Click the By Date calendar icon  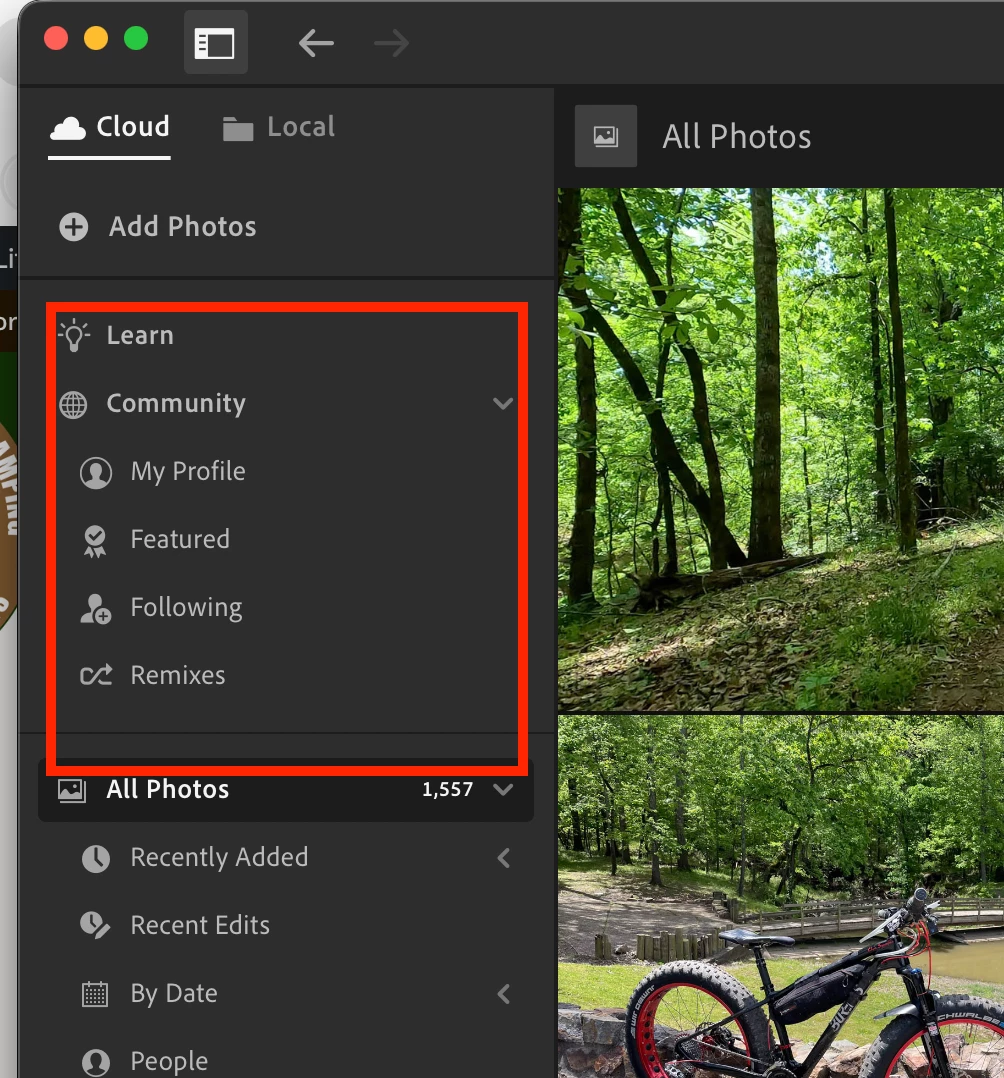[95, 994]
